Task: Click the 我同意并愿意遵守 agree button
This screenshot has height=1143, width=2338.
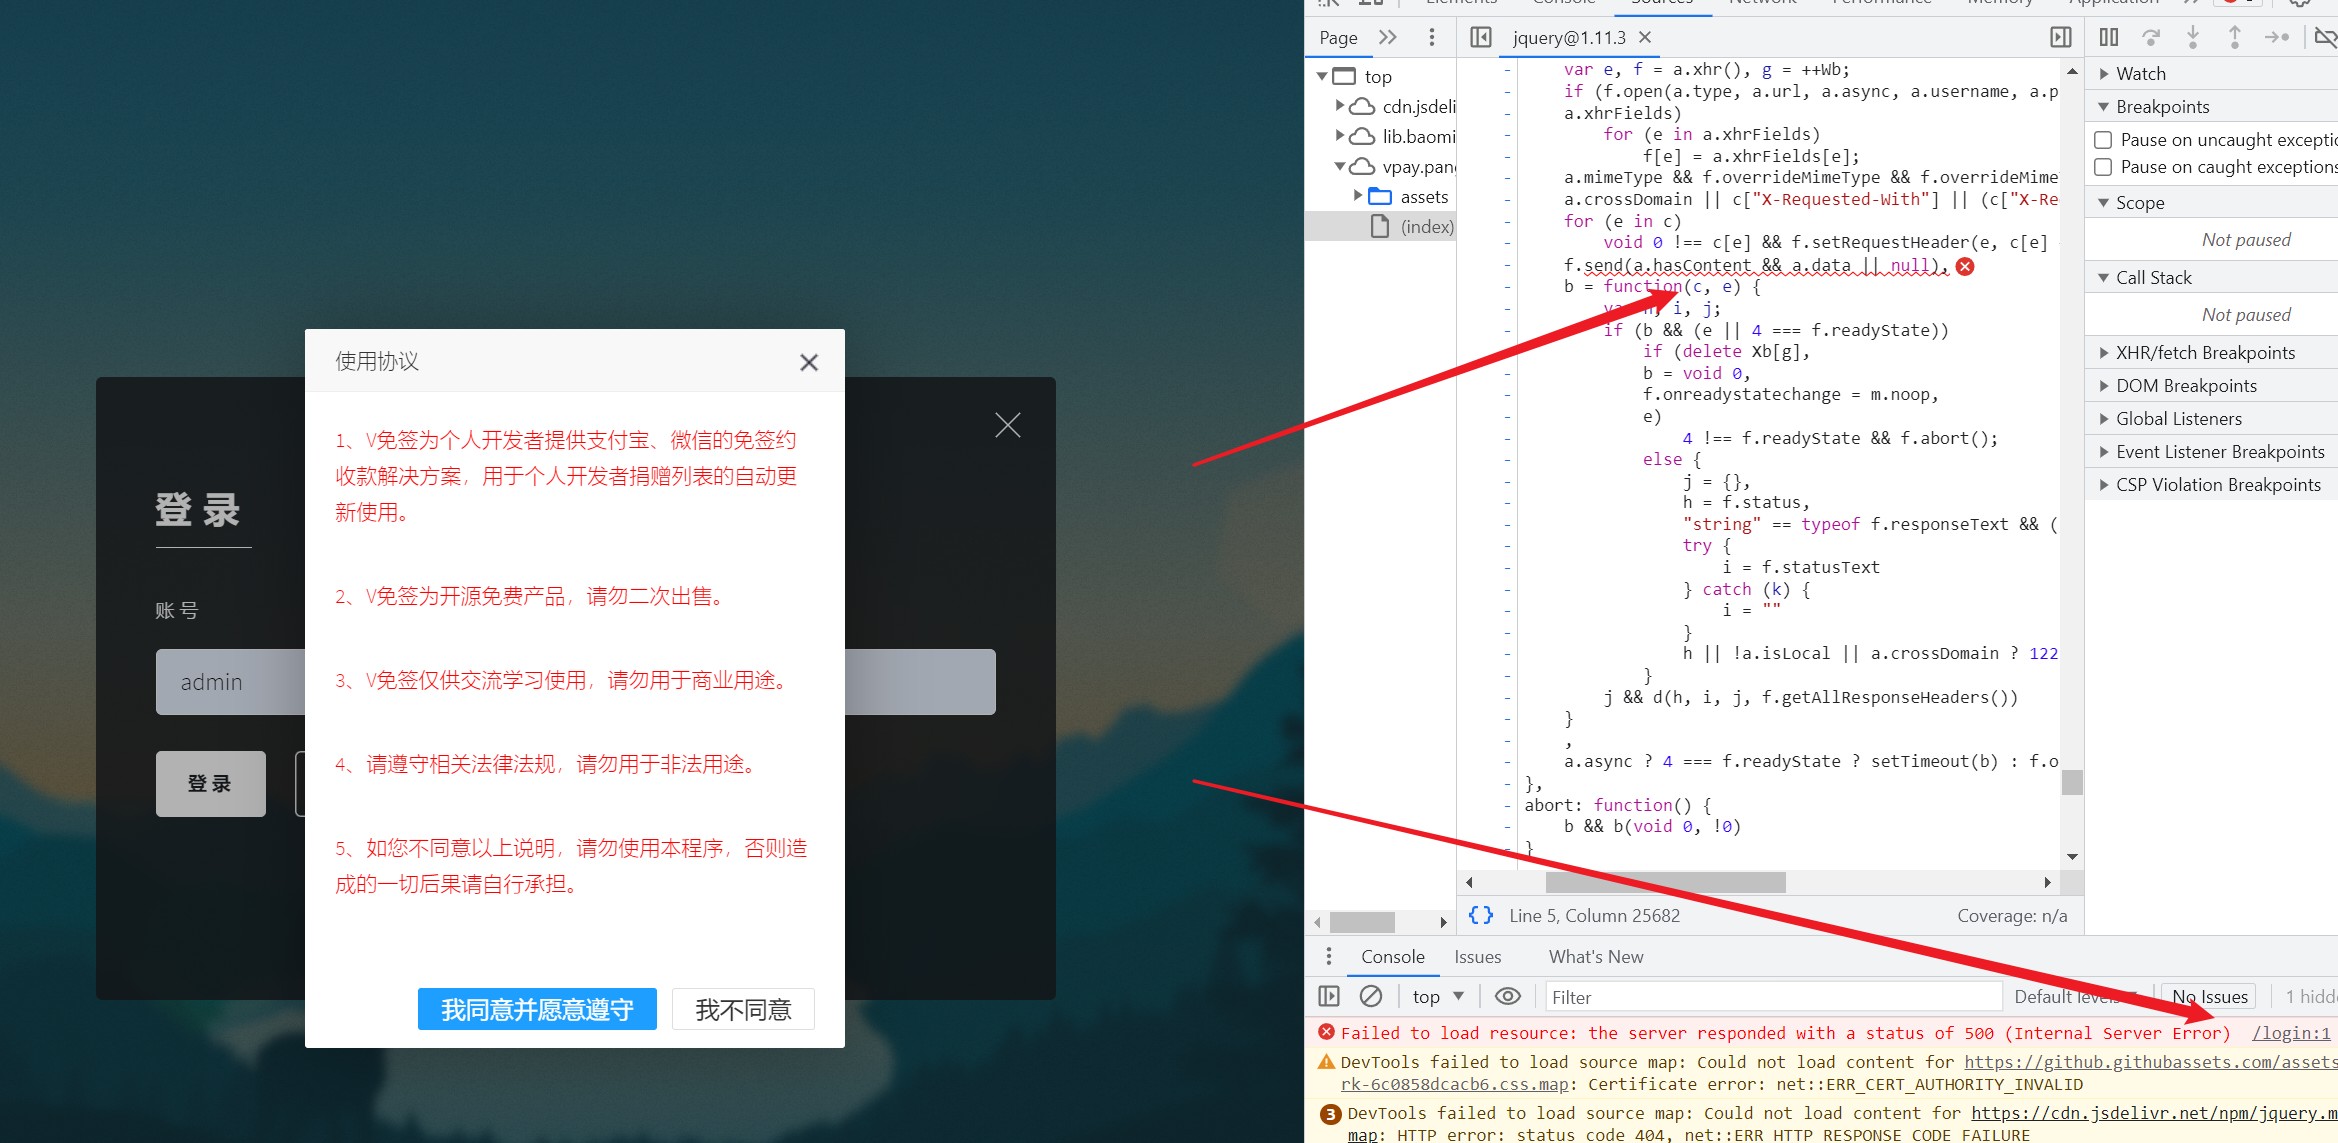Action: point(536,1009)
